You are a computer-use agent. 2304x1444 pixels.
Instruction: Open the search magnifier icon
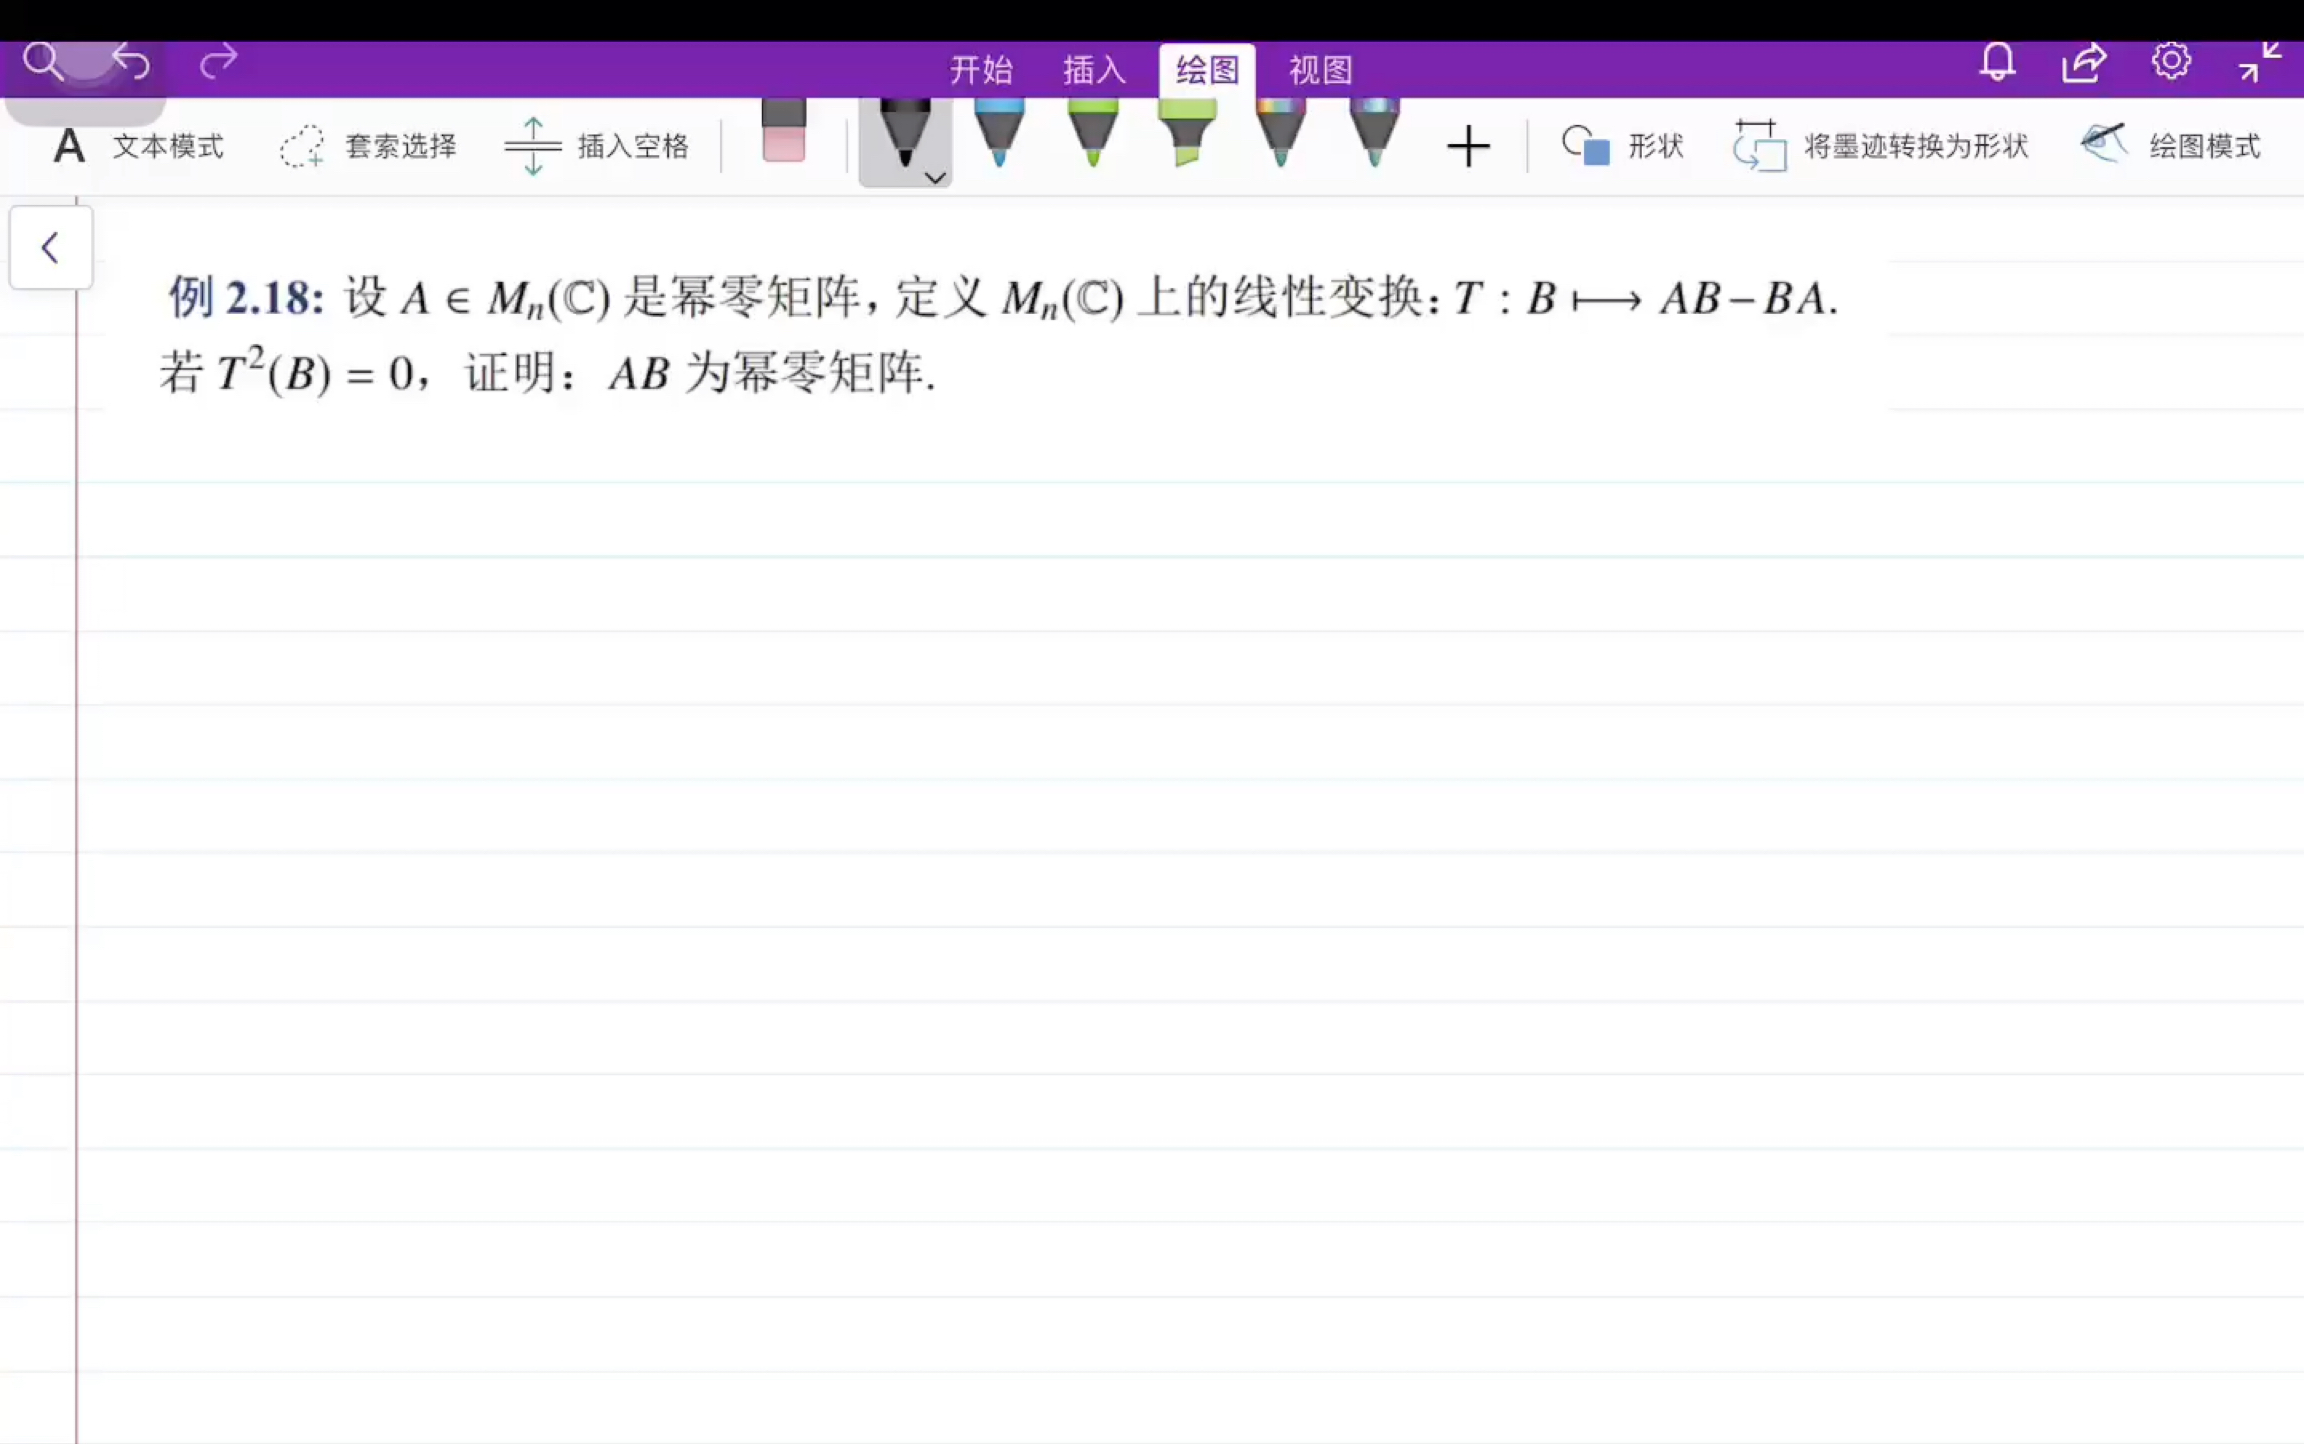click(x=43, y=62)
